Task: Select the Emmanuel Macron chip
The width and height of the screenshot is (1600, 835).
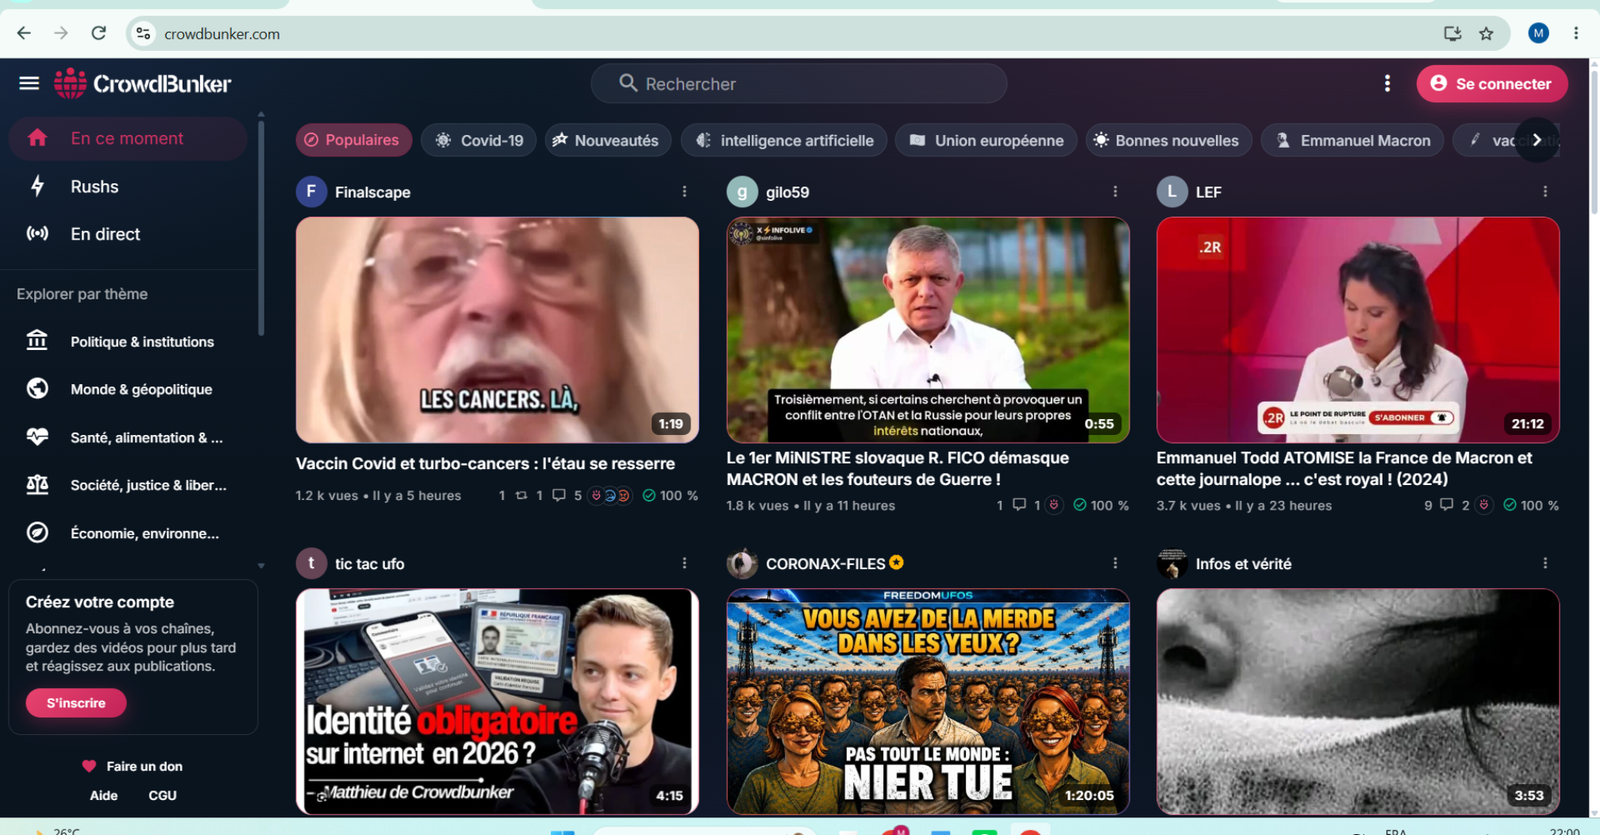Action: 1352,140
